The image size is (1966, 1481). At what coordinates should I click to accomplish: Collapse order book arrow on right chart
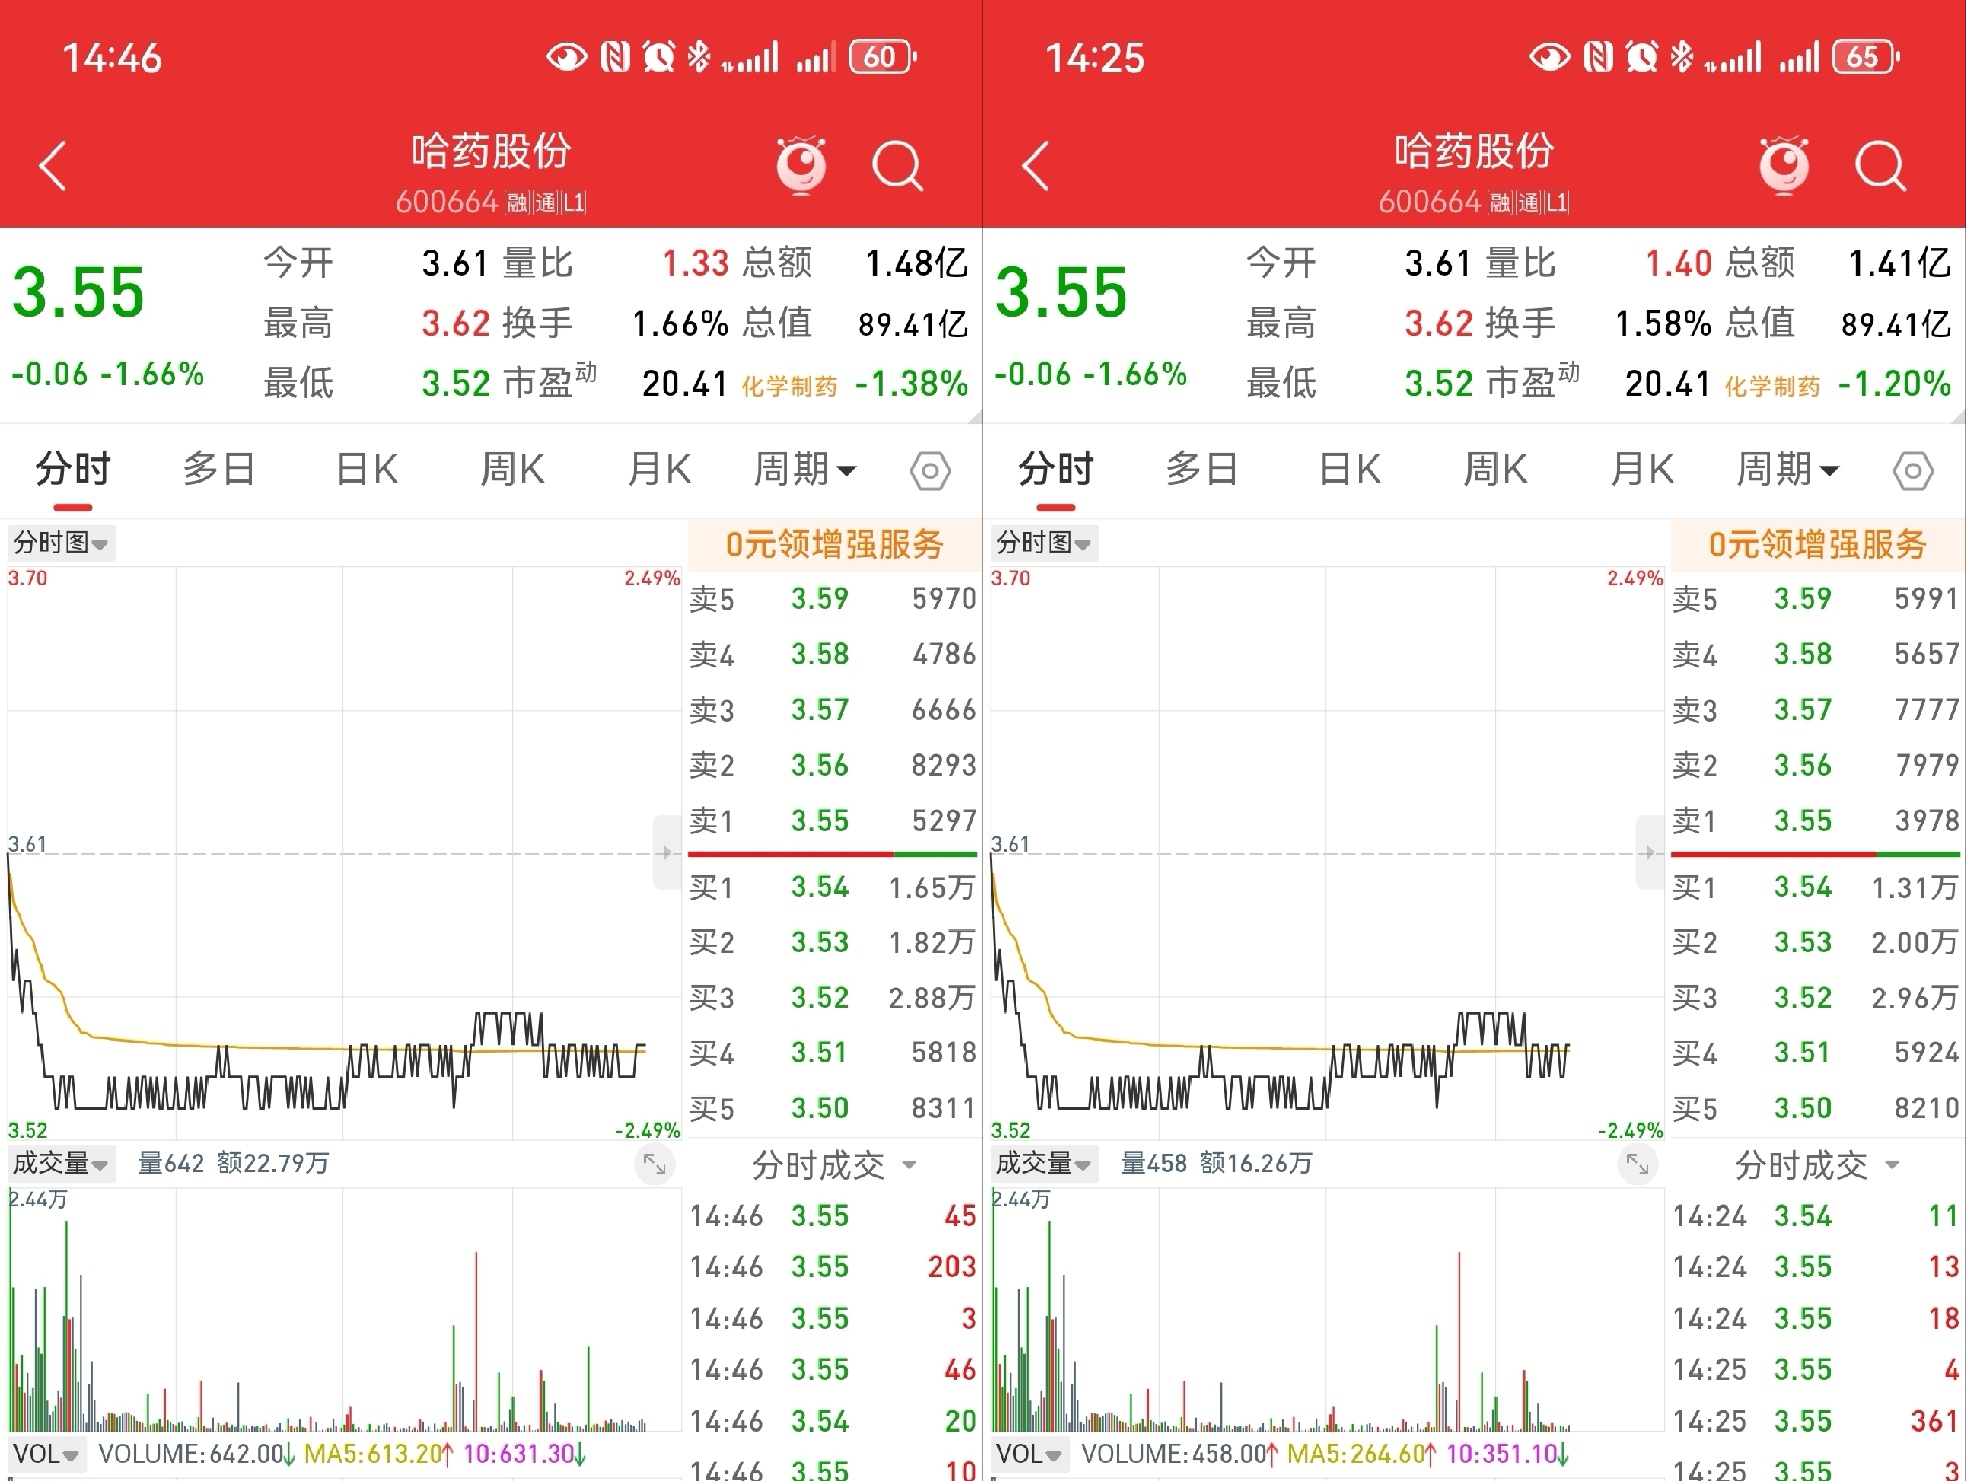point(1649,853)
